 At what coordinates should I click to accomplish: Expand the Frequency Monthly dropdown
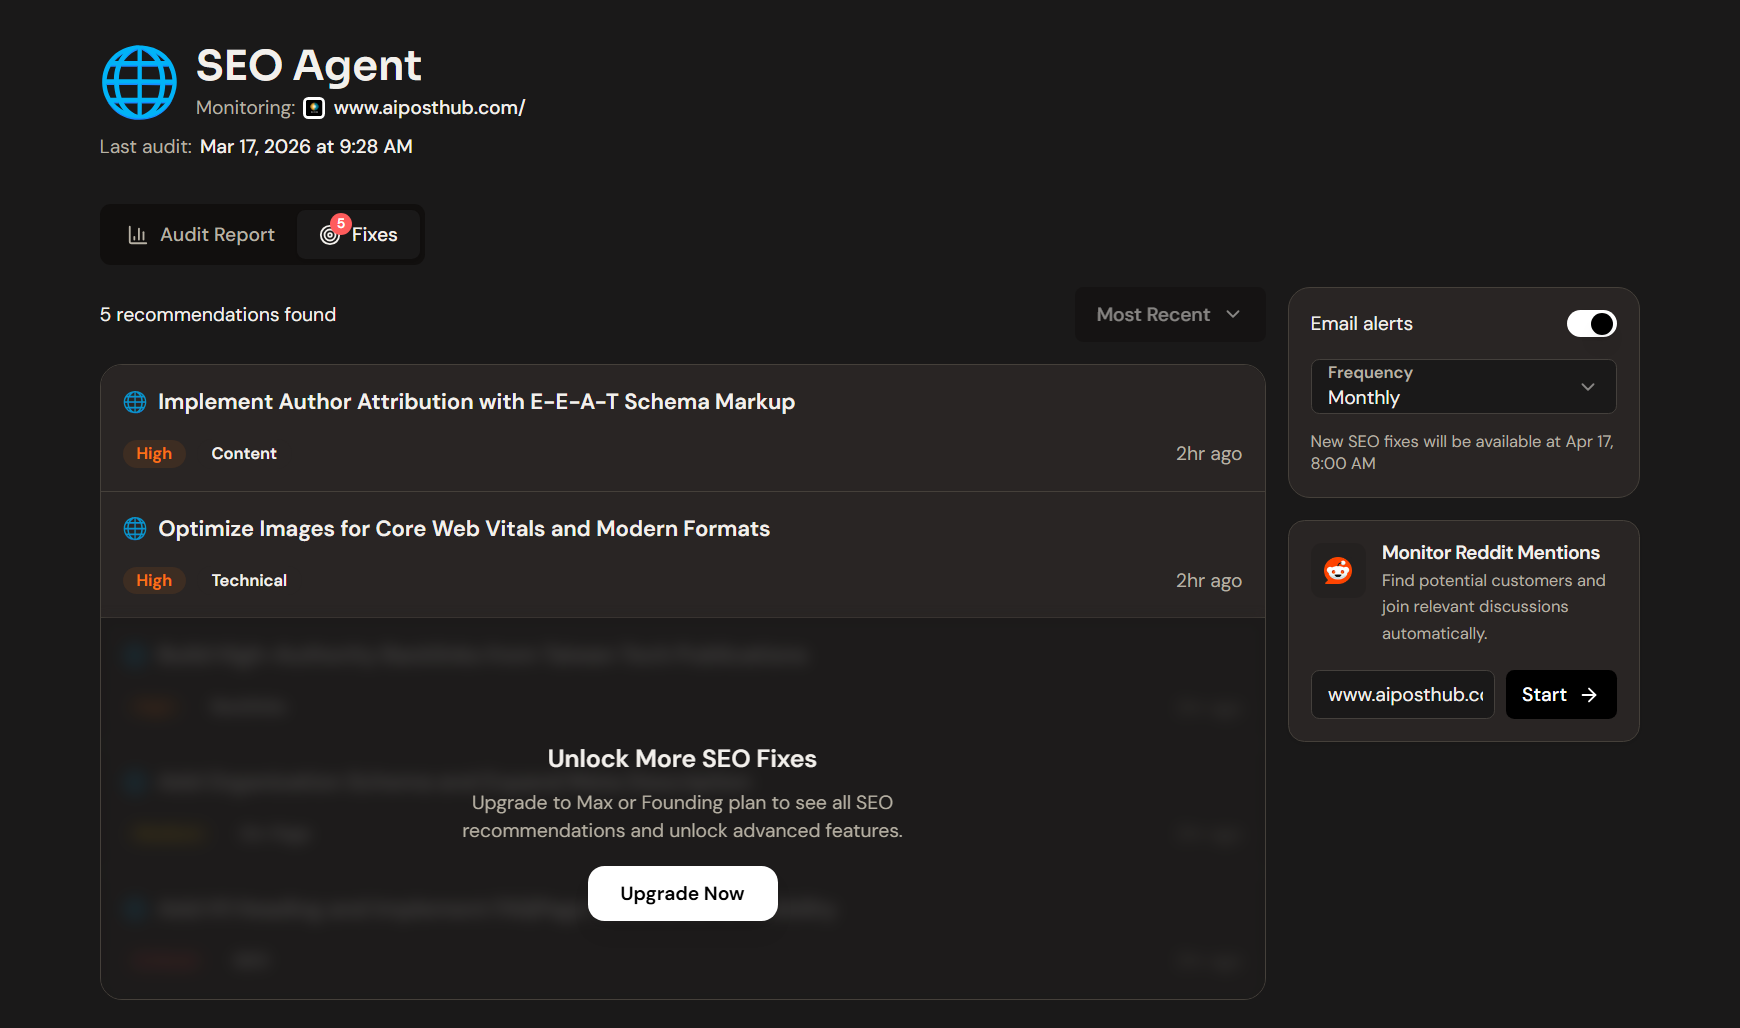point(1462,386)
